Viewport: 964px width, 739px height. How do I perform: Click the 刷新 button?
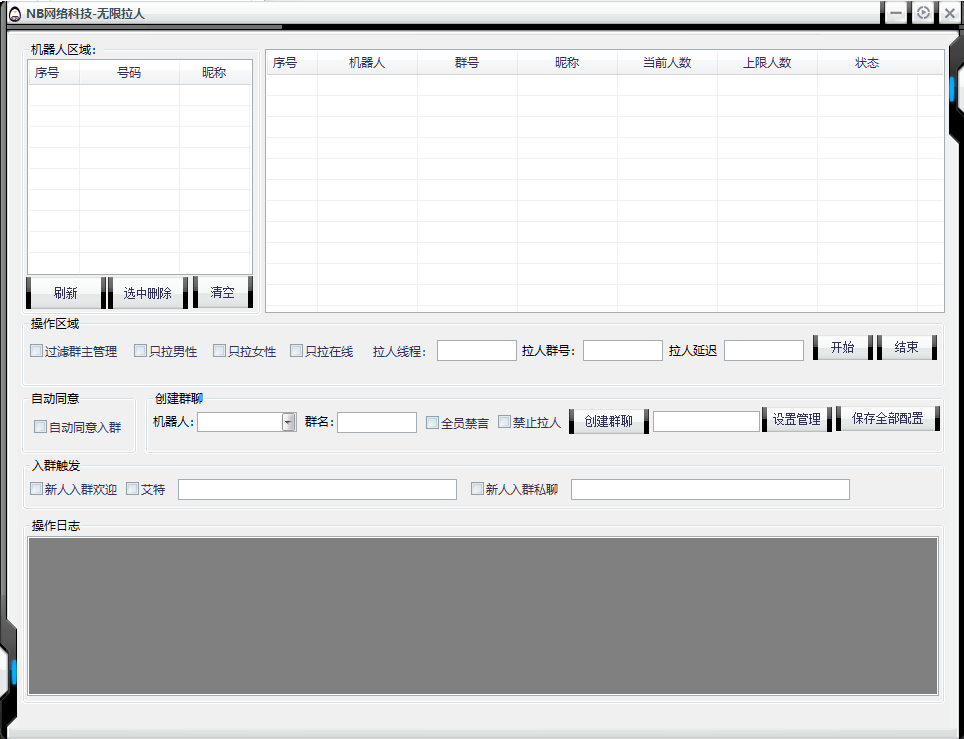(66, 293)
